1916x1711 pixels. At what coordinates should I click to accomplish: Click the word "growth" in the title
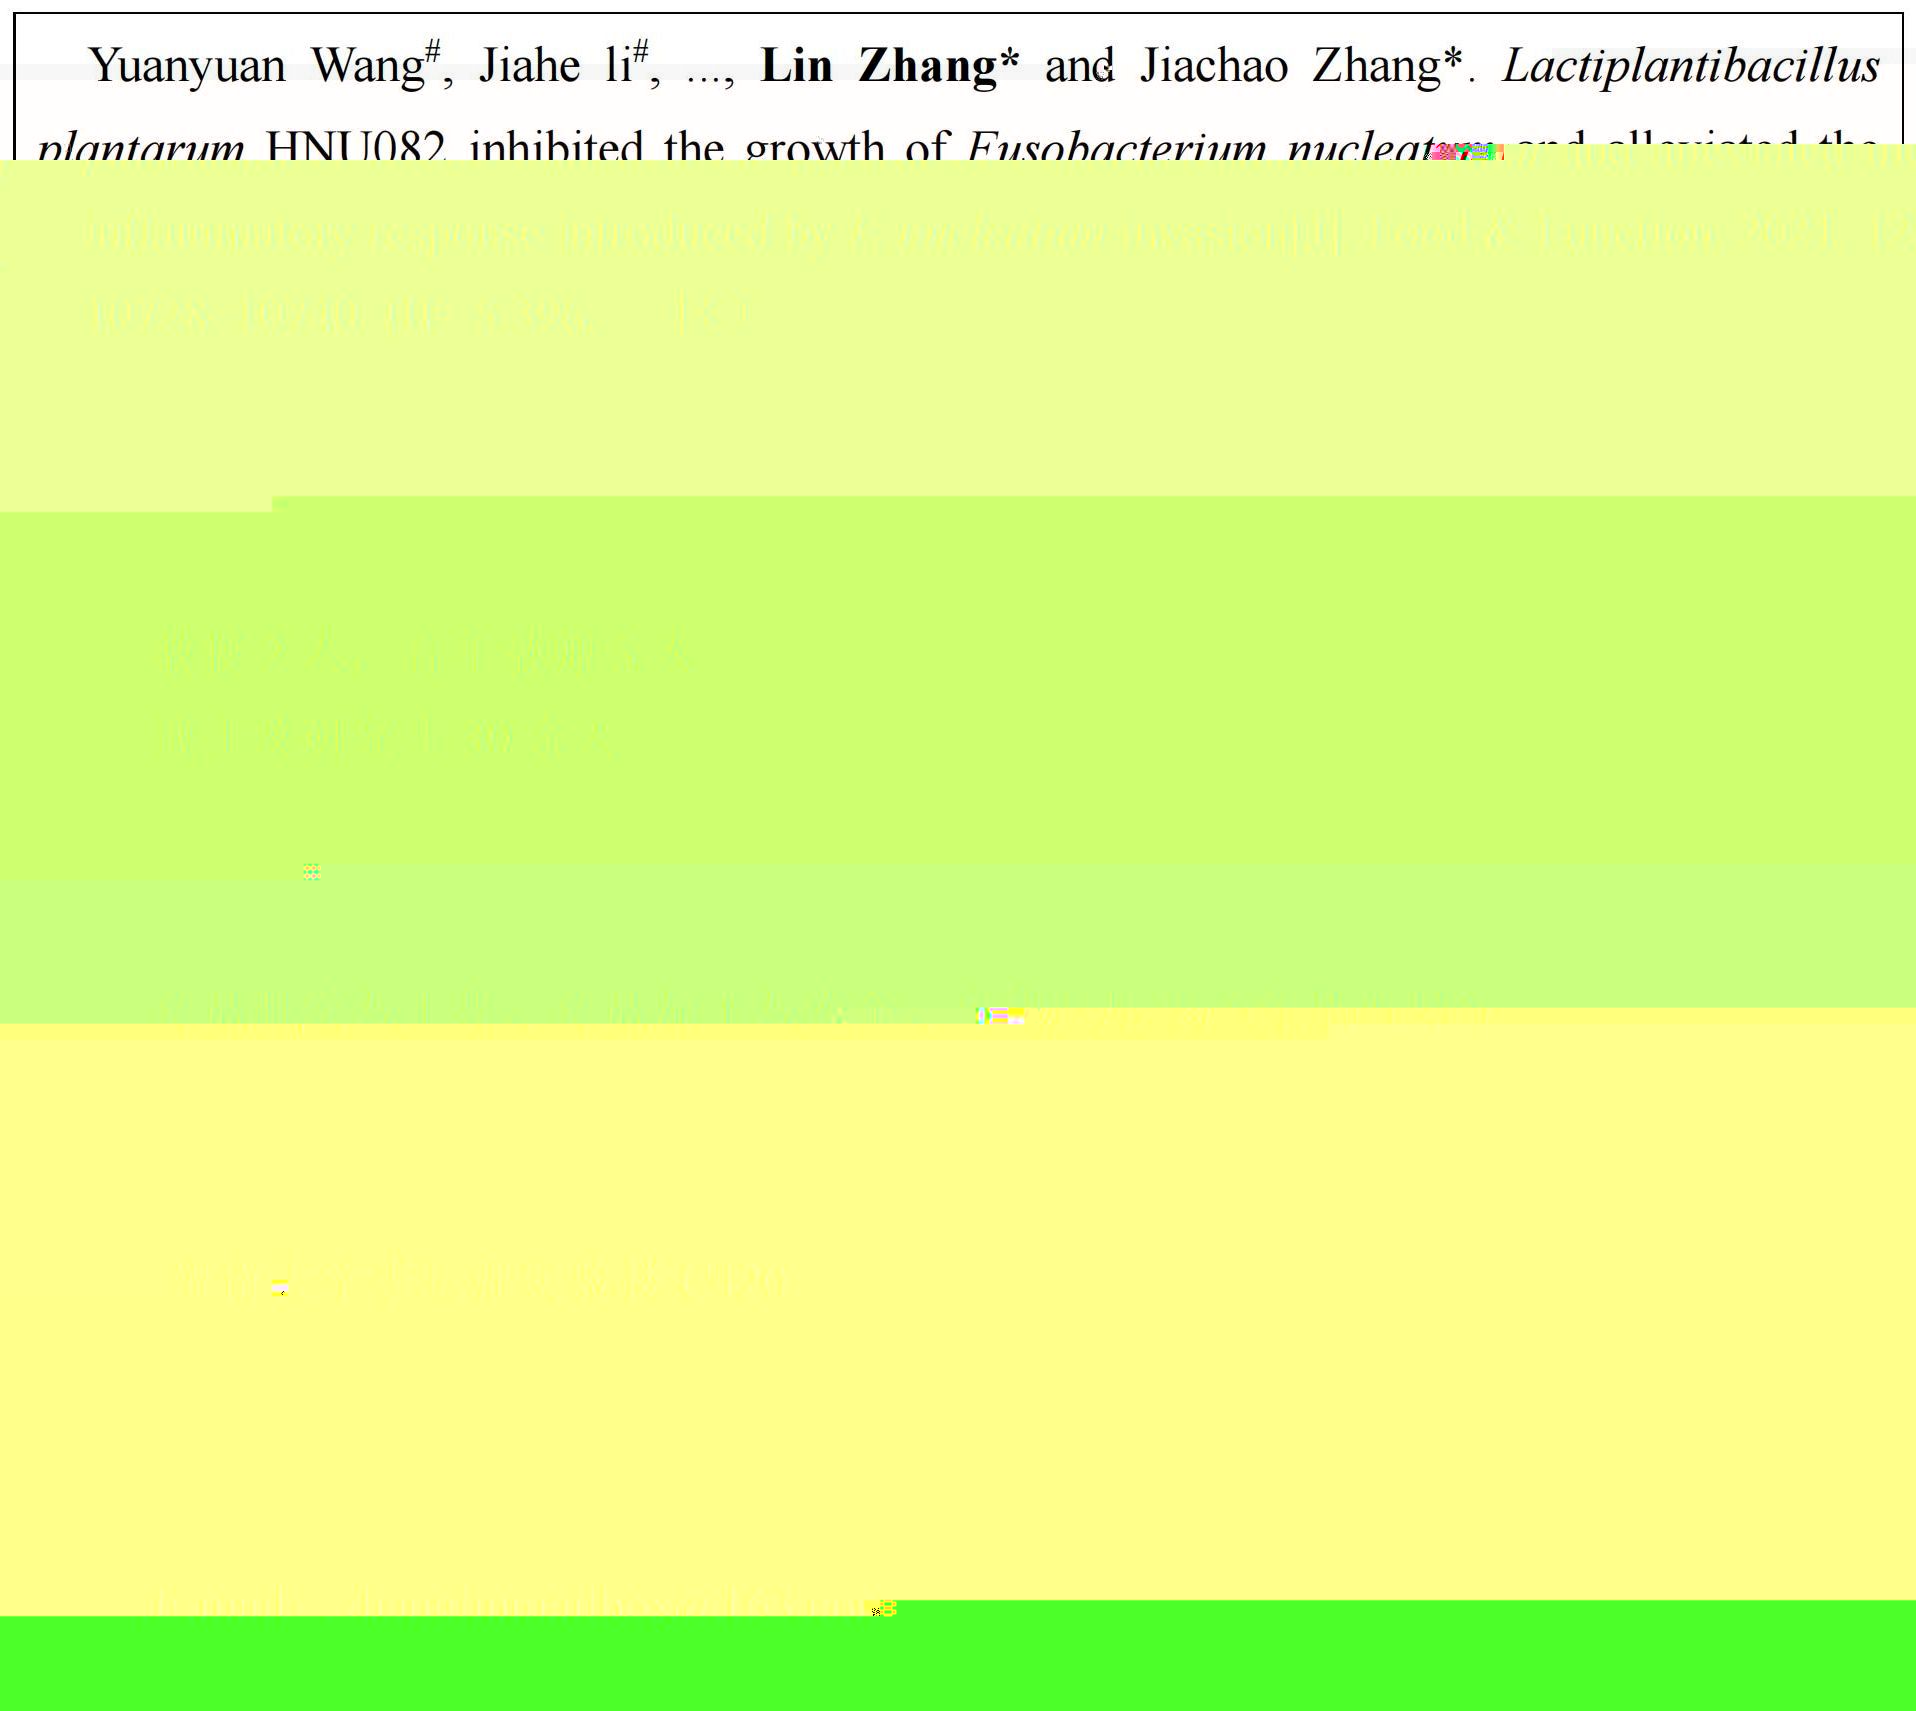(814, 147)
